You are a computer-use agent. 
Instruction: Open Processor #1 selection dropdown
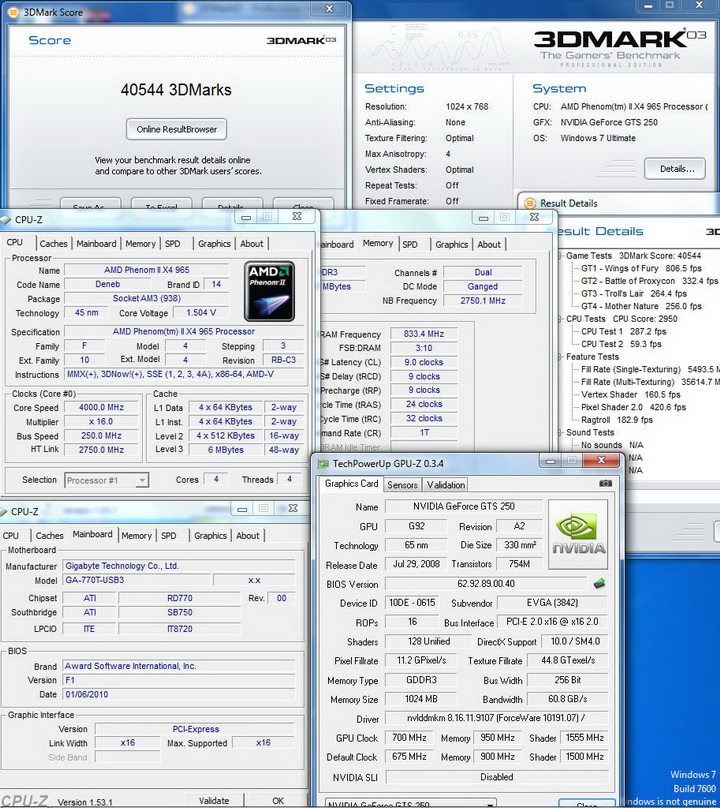[141, 480]
